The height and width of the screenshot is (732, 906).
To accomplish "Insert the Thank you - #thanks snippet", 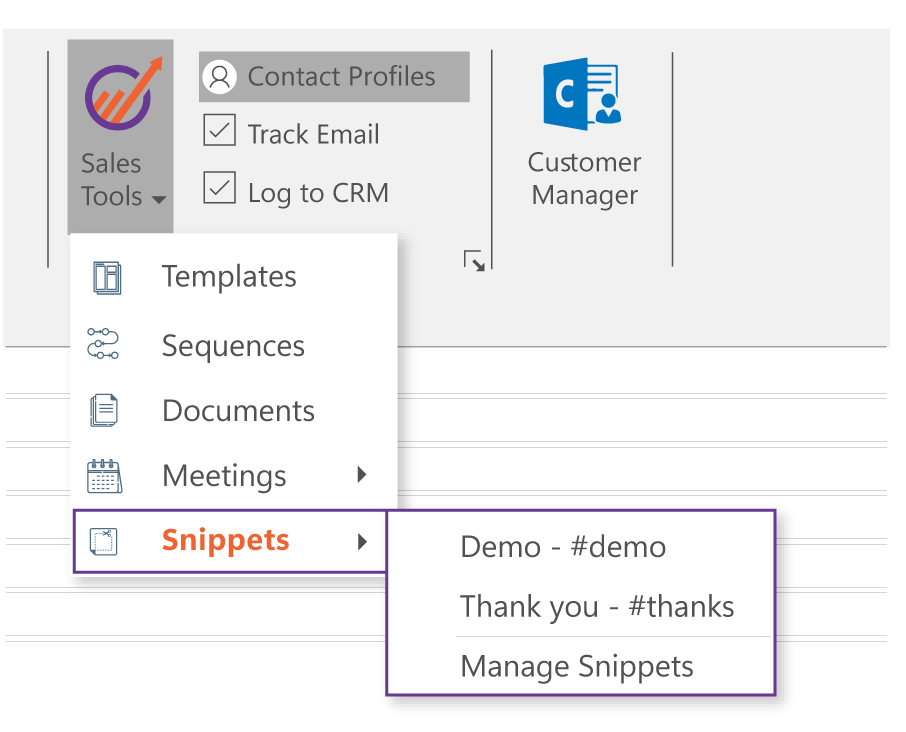I will (x=597, y=607).
